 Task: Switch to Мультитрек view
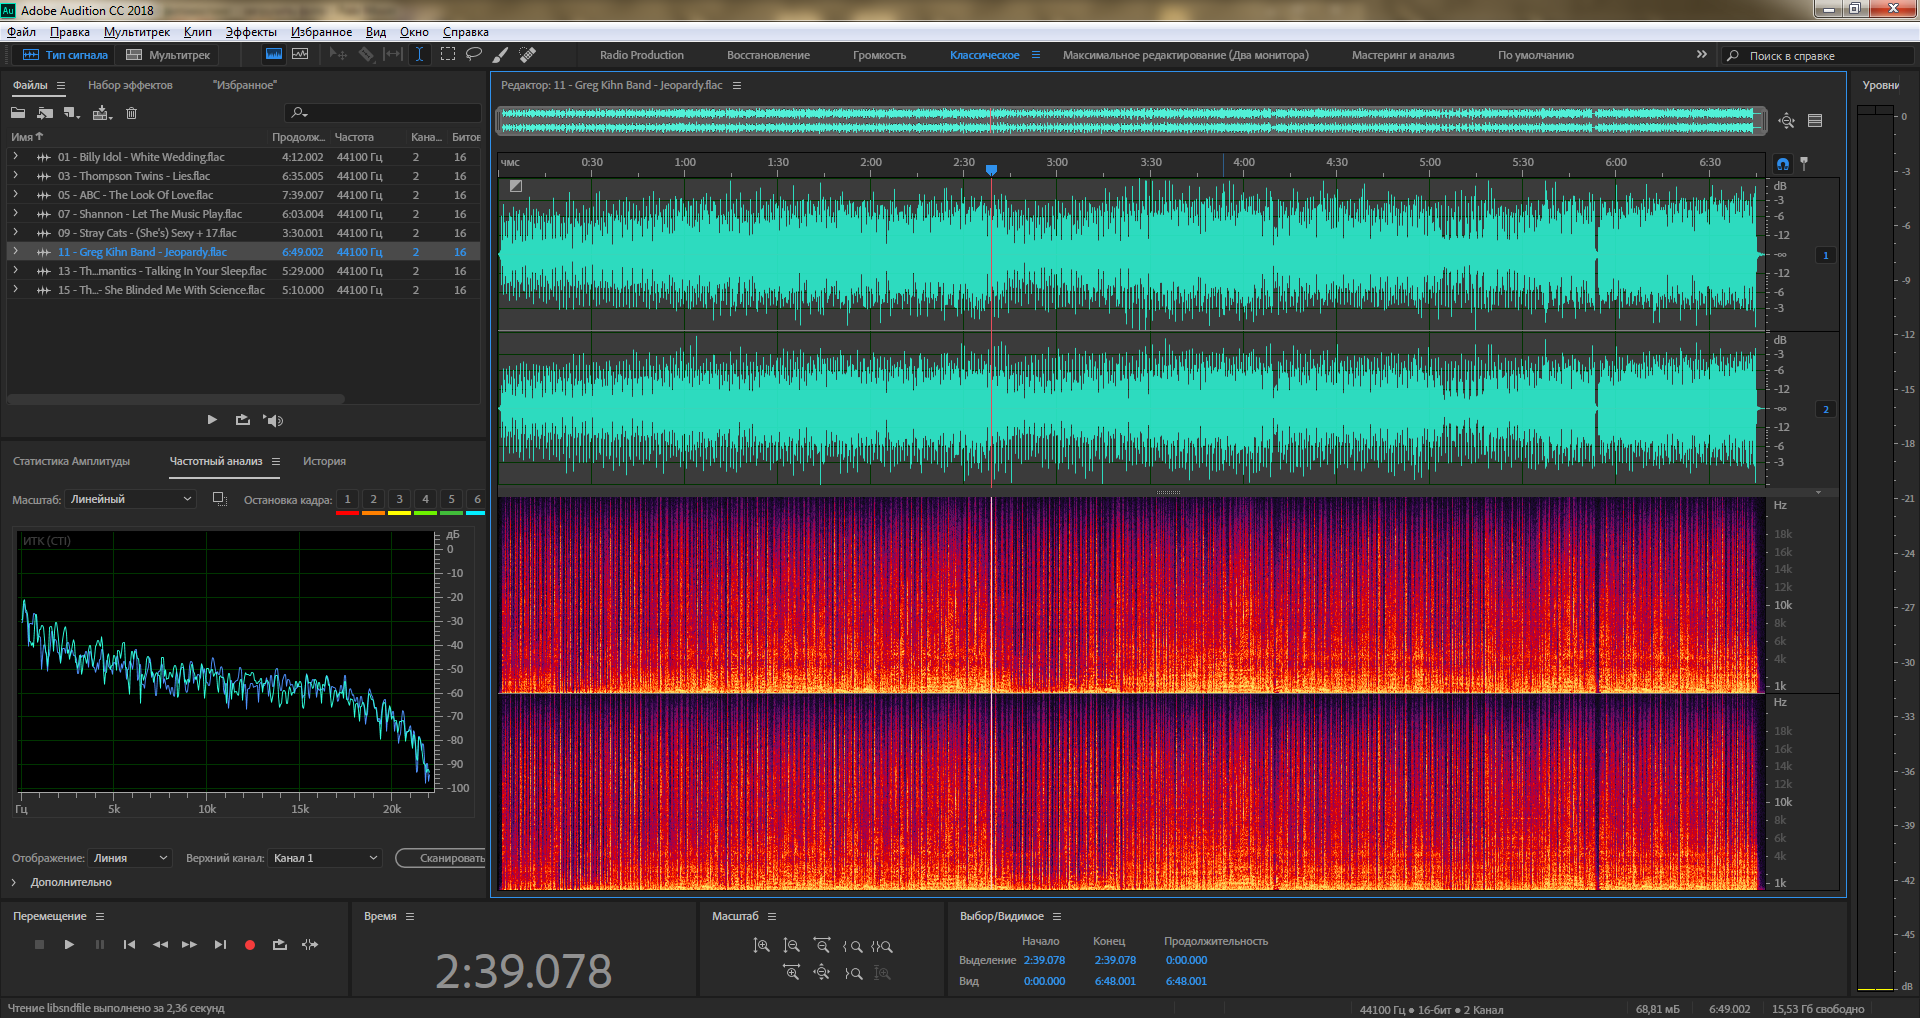[x=168, y=55]
